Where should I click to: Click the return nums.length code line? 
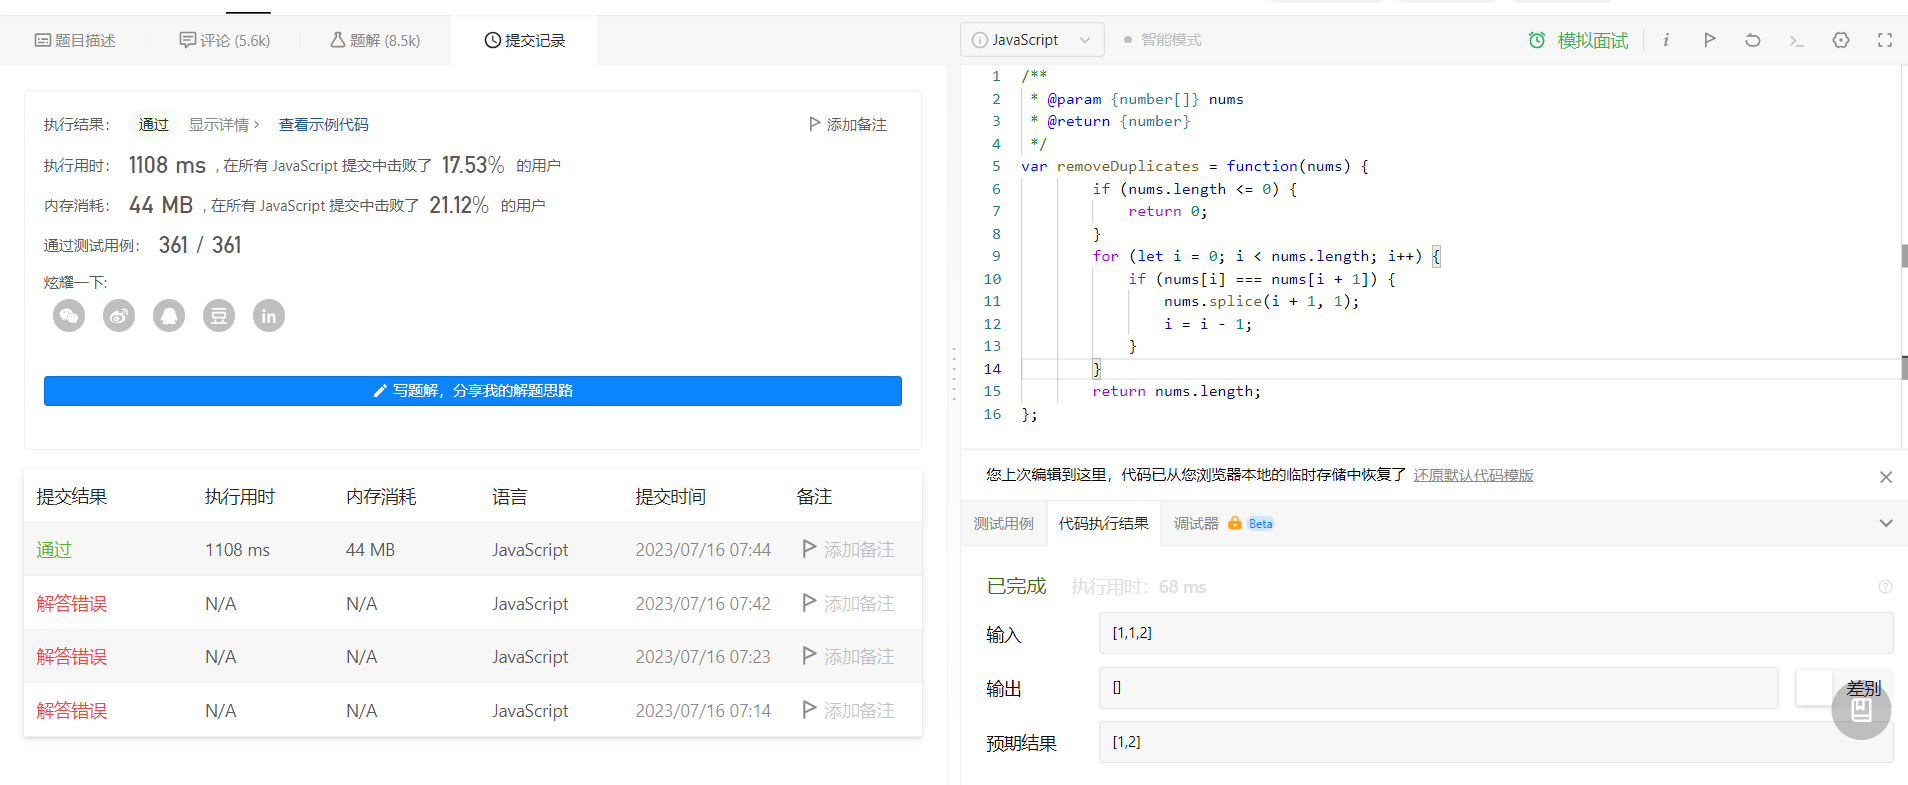coord(1176,391)
